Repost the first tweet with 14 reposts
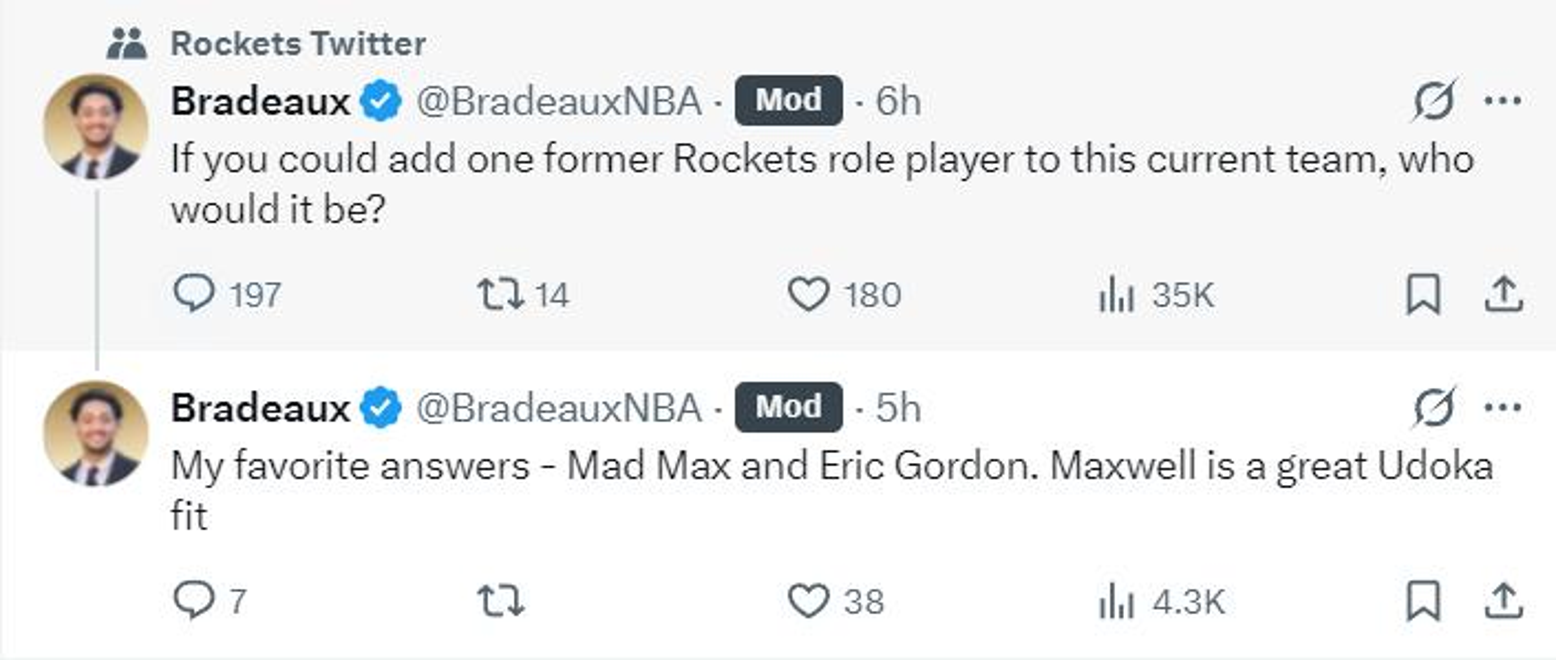This screenshot has width=1556, height=660. (497, 295)
